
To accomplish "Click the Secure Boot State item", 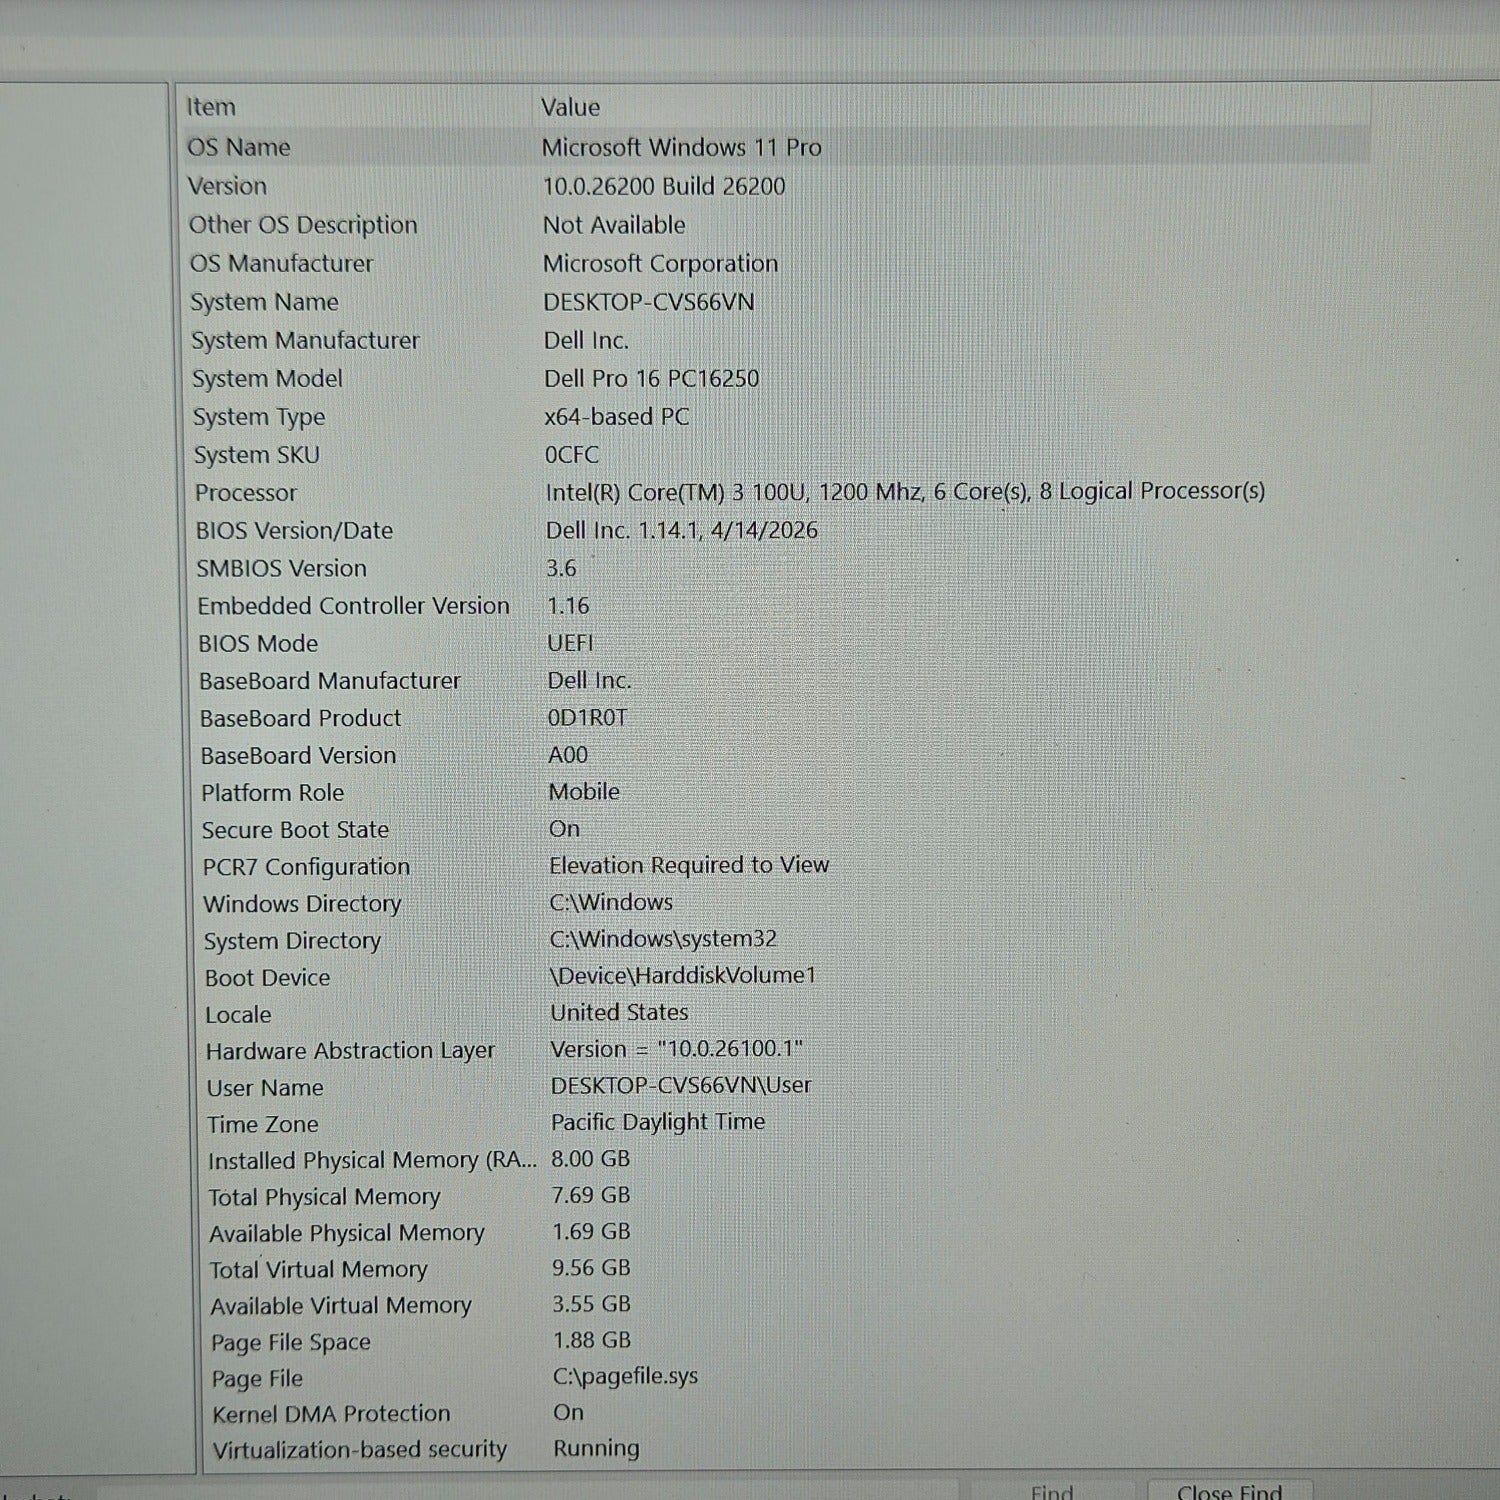I will 295,830.
